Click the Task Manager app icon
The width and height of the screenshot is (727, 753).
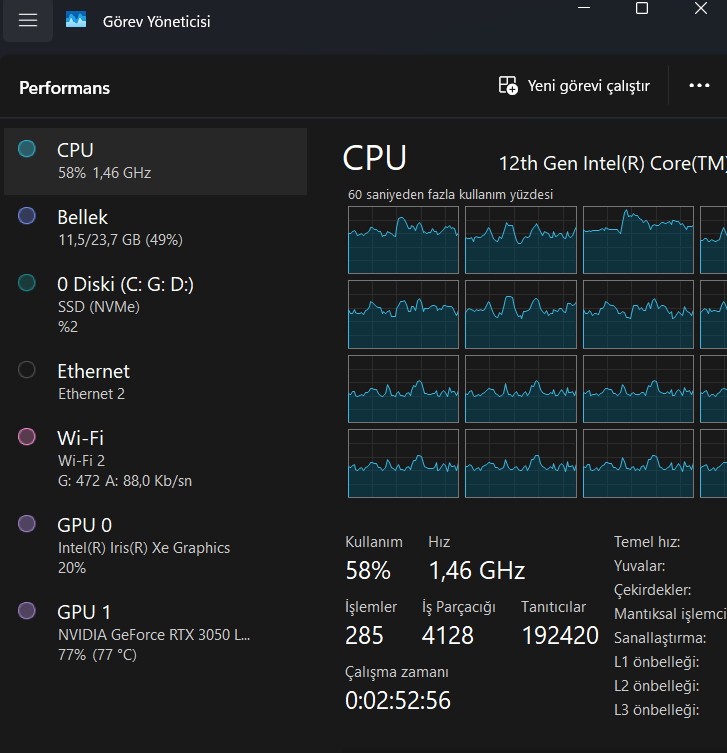point(76,20)
